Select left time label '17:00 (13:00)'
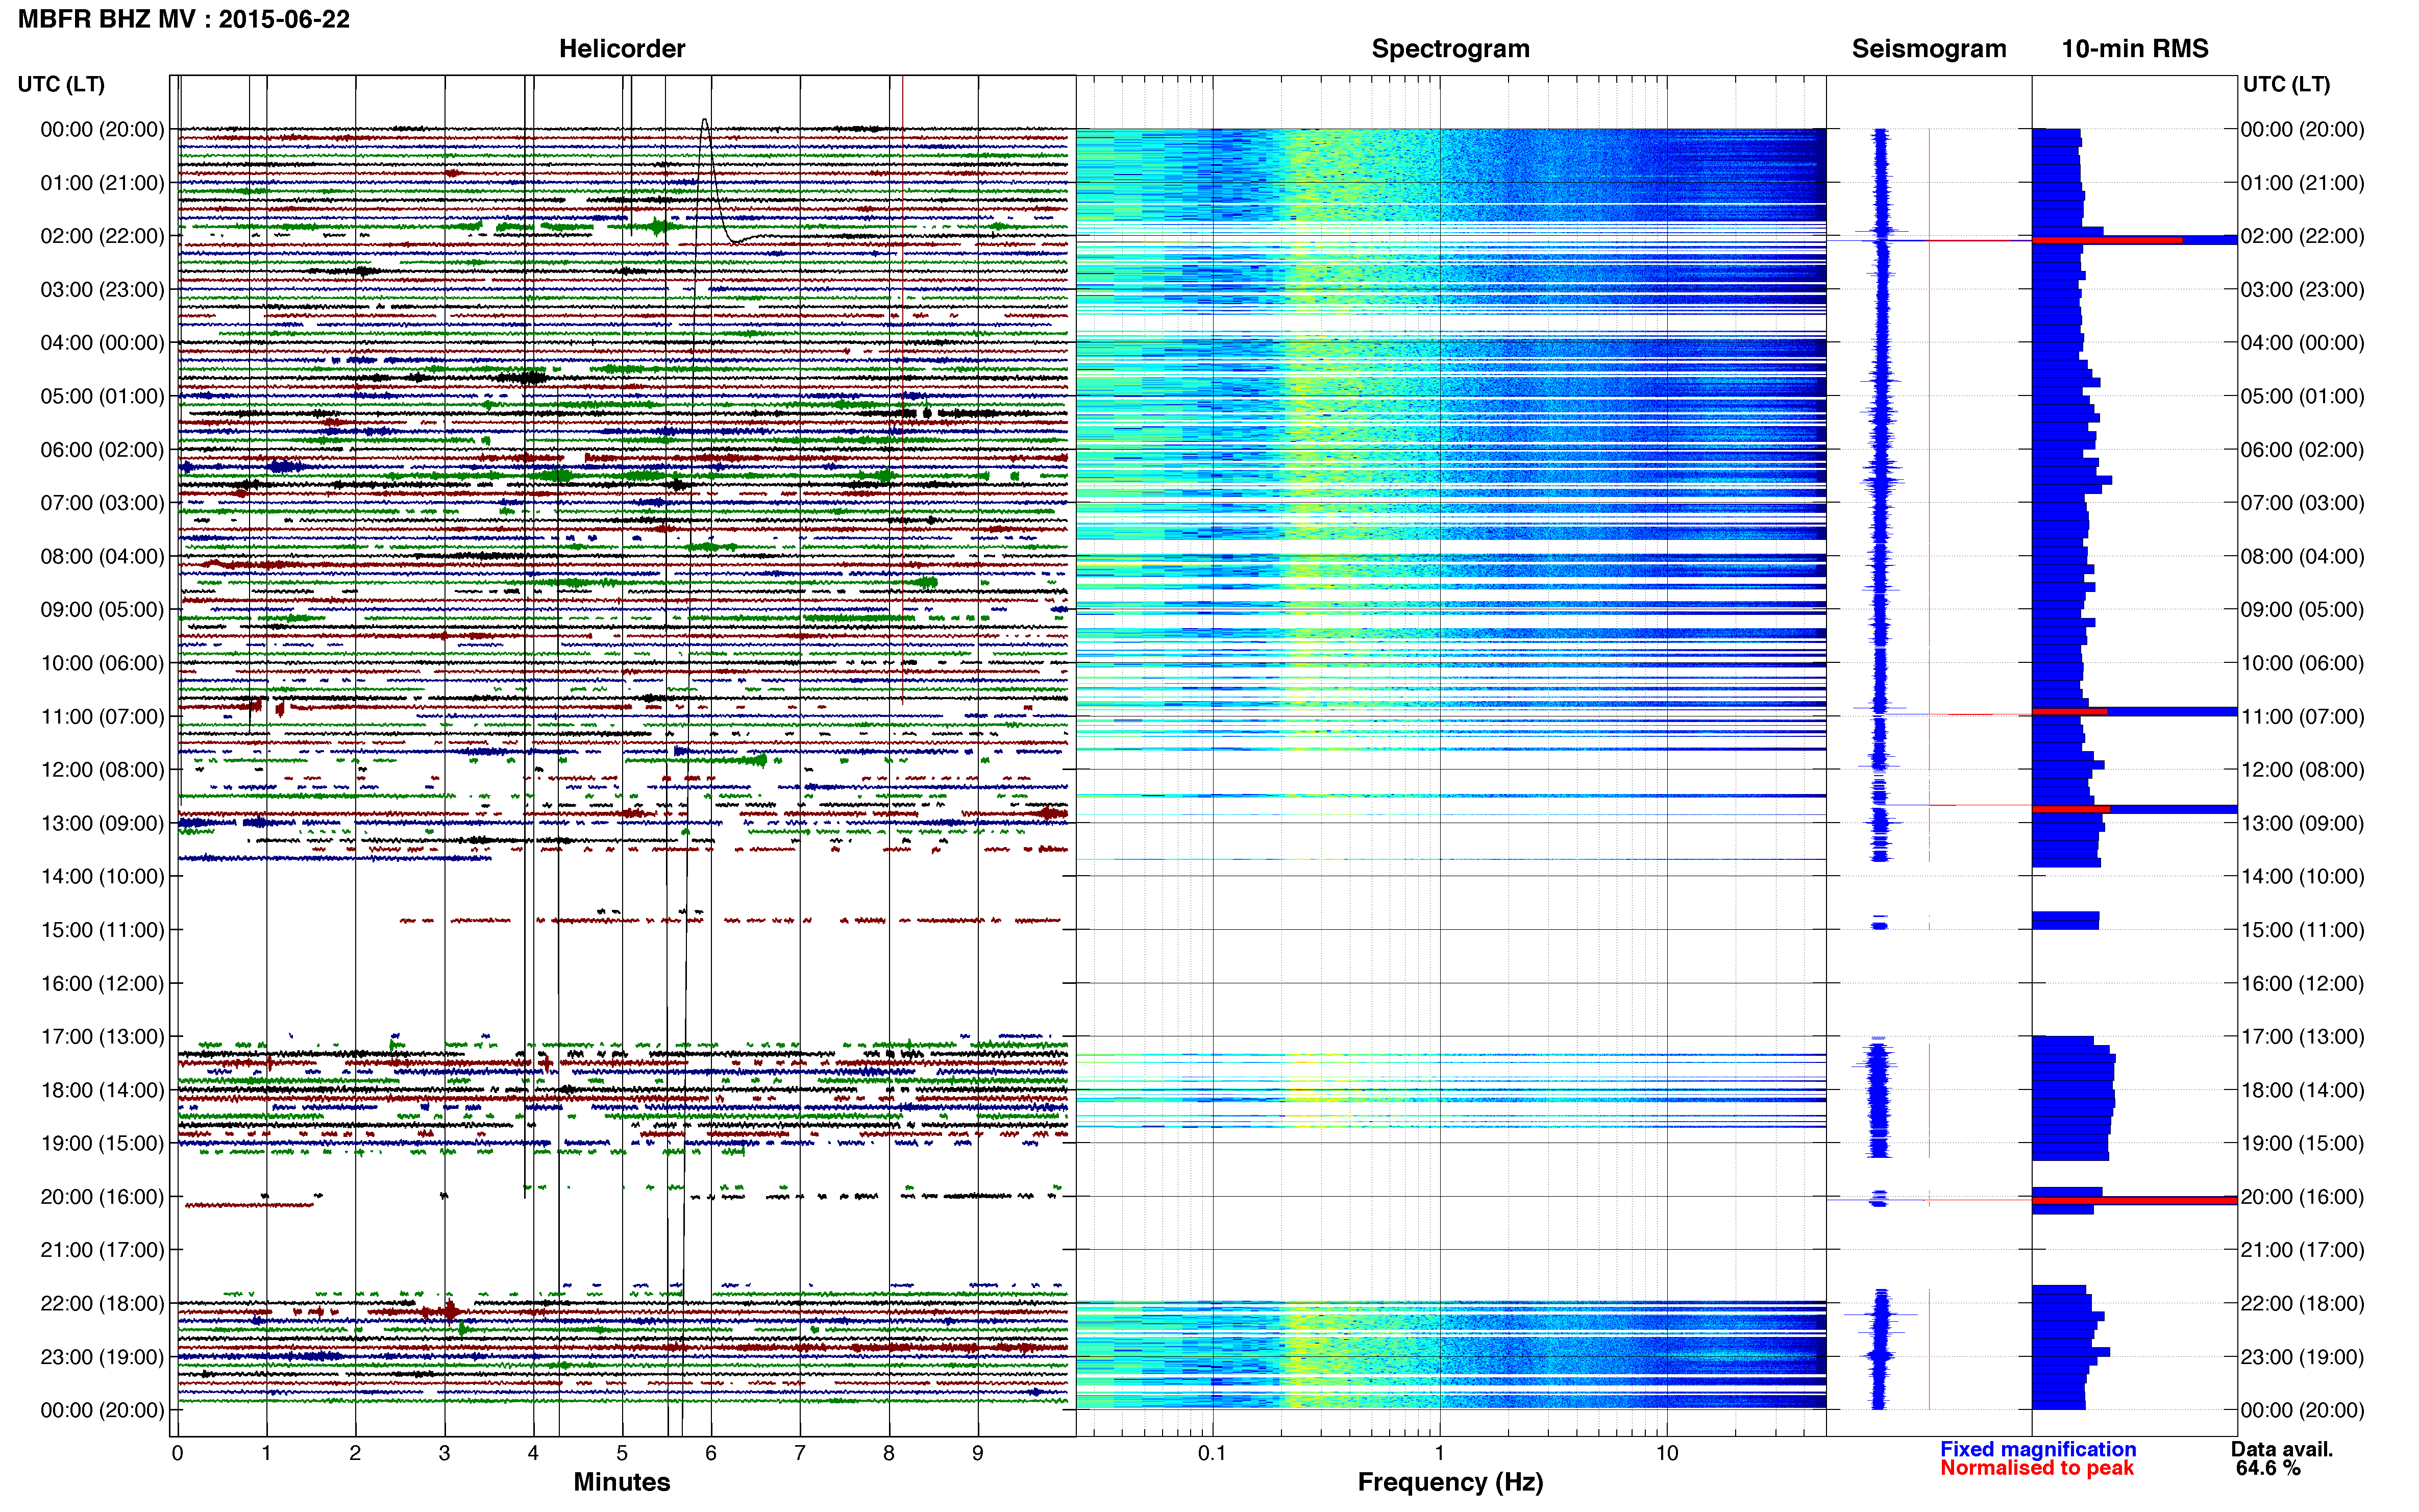2419x1512 pixels. pos(102,1036)
